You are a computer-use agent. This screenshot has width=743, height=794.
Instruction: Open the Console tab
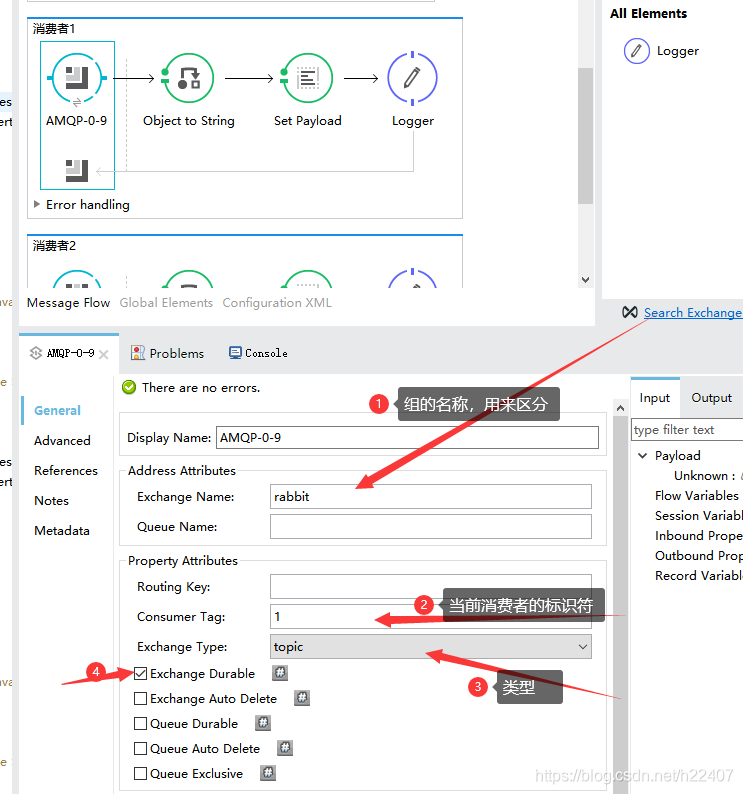coord(258,353)
